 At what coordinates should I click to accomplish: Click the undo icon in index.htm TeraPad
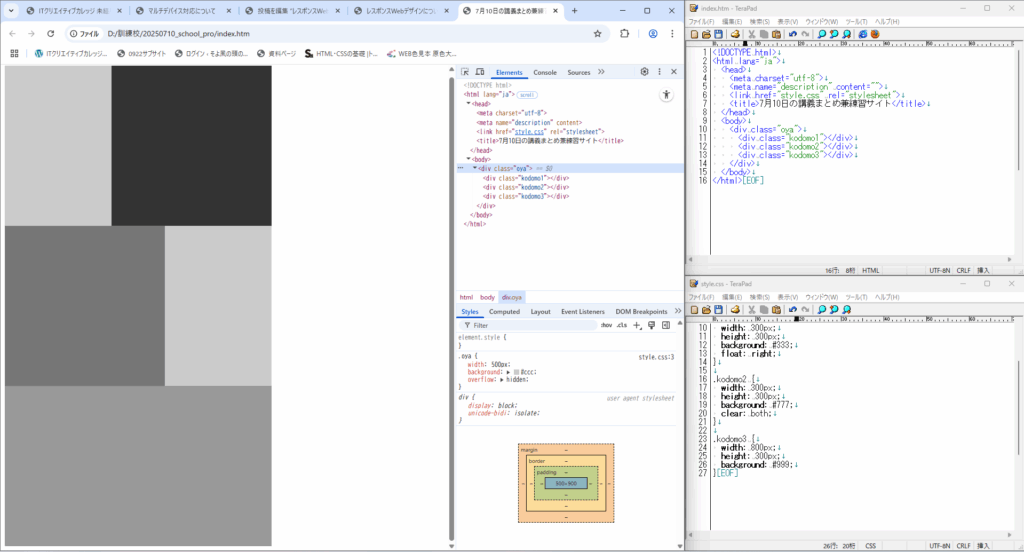[792, 34]
